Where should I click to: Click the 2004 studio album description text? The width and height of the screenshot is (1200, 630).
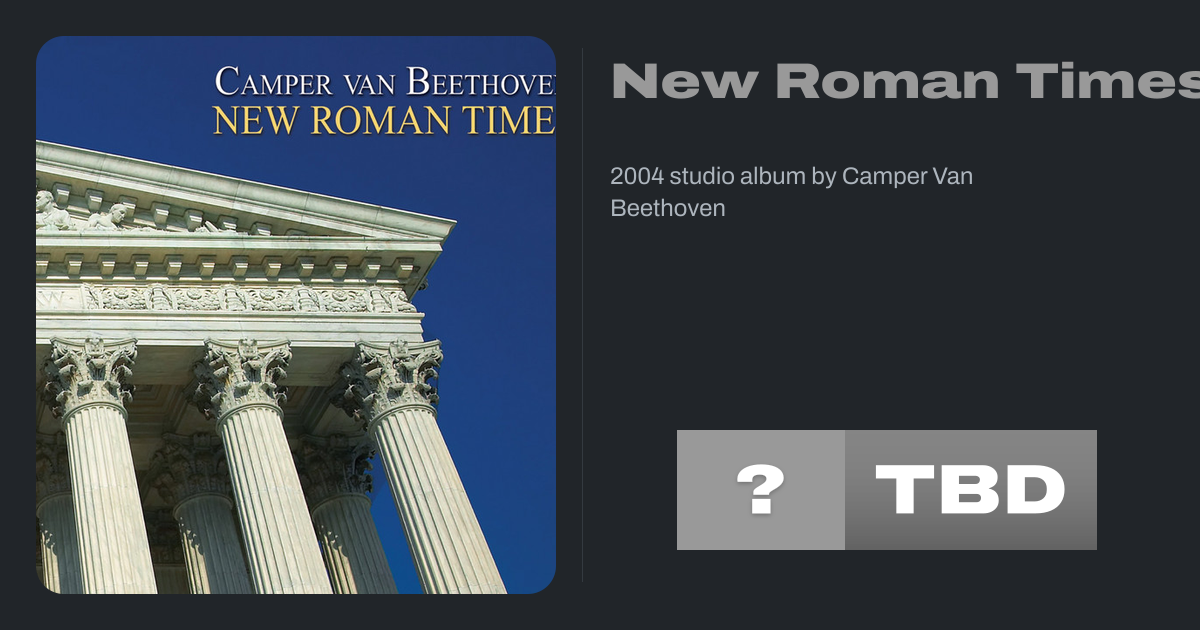[791, 192]
